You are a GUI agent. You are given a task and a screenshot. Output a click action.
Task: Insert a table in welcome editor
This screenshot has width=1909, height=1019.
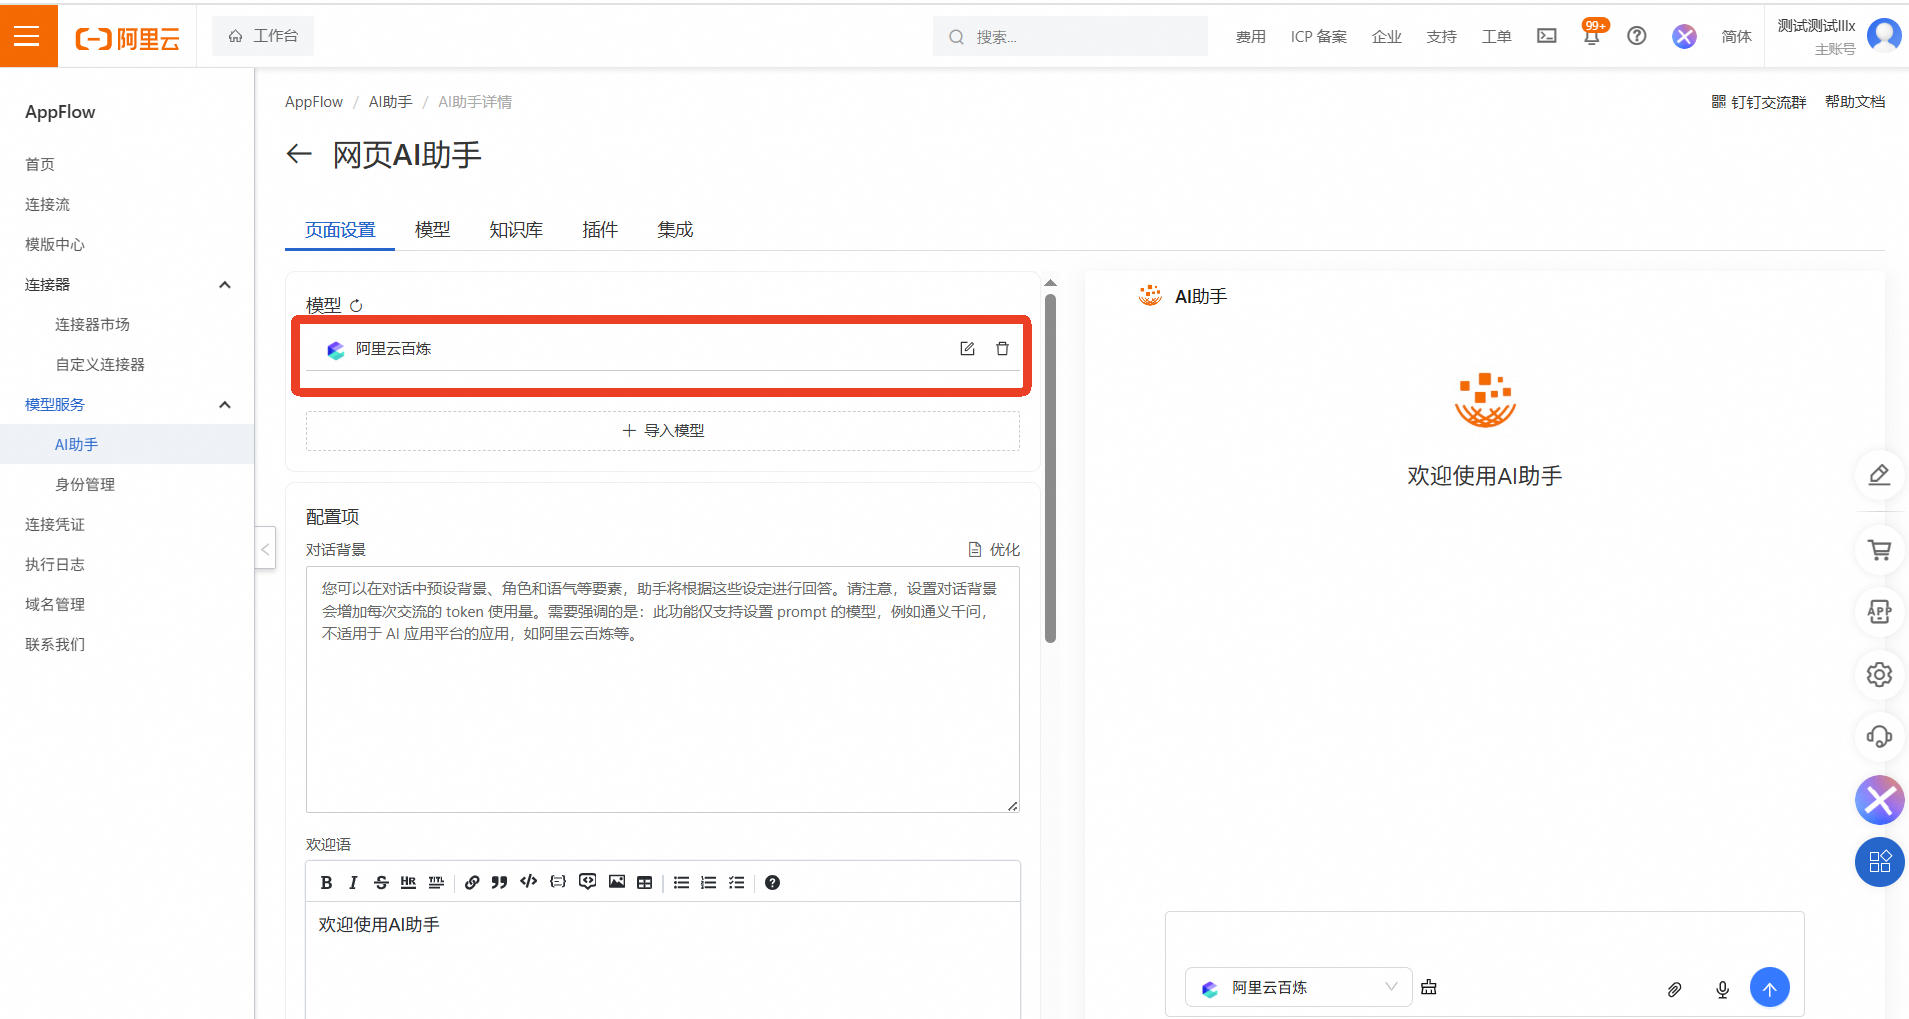tap(645, 882)
